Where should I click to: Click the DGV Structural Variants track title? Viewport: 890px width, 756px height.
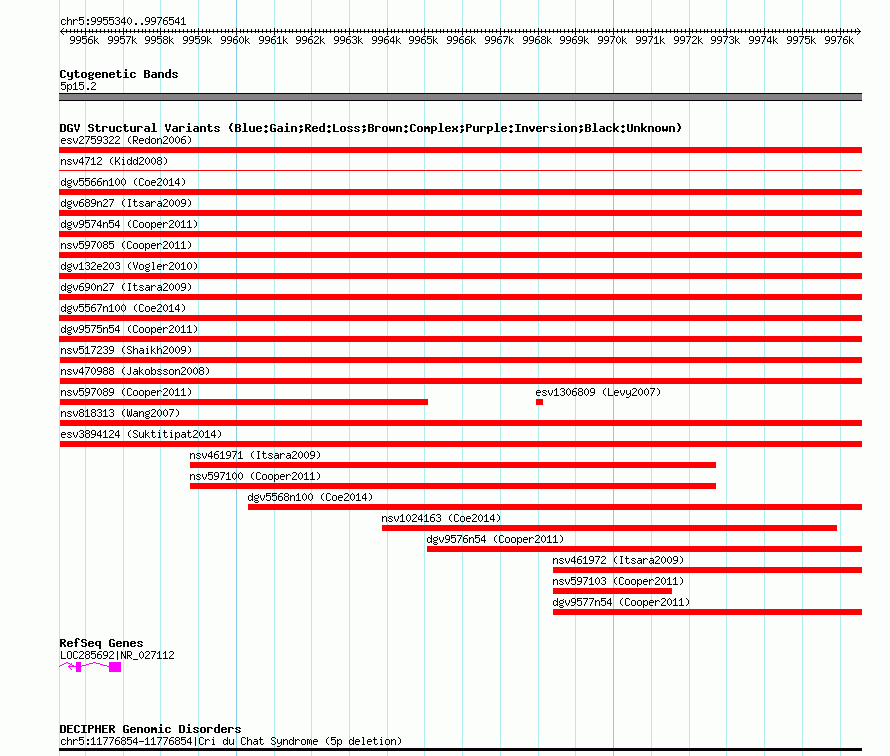point(371,128)
